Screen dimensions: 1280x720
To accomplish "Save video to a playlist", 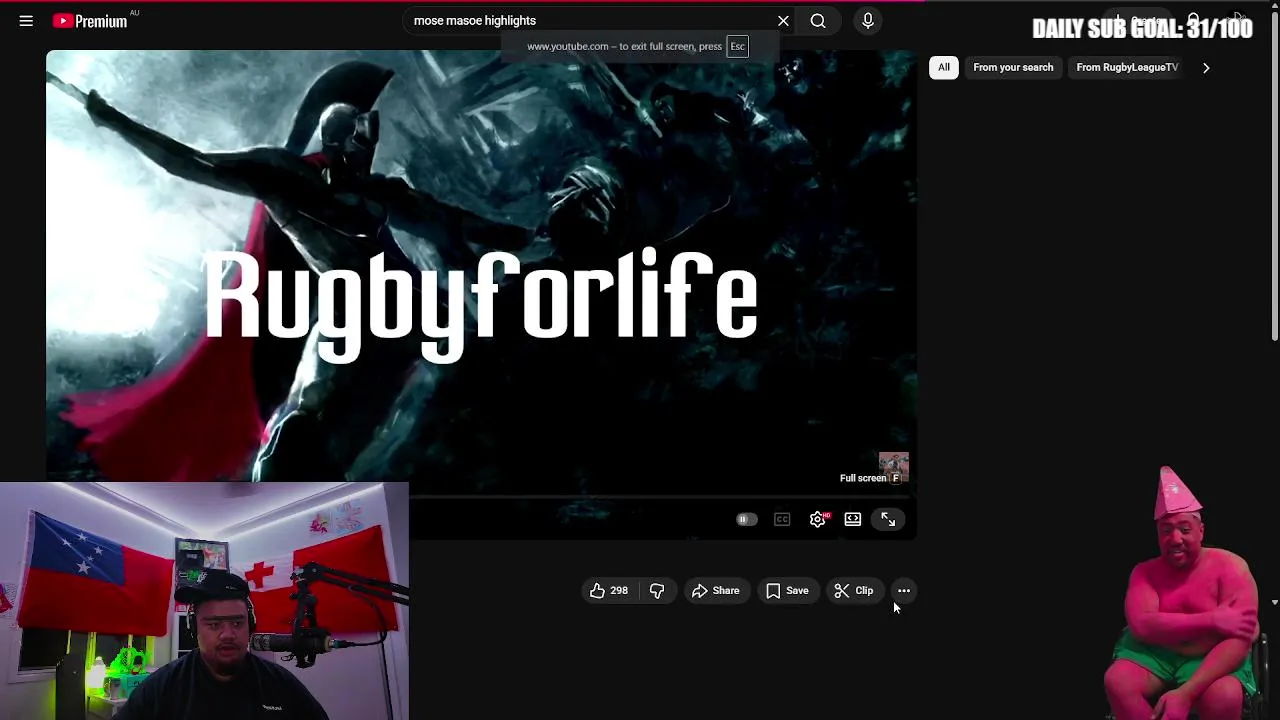I will tap(787, 591).
